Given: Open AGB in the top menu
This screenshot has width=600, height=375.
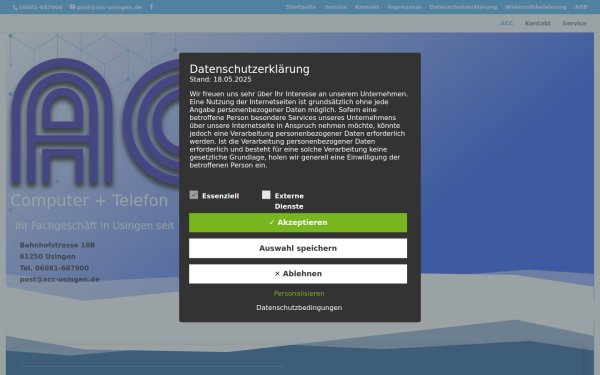Looking at the screenshot, I should (x=581, y=7).
